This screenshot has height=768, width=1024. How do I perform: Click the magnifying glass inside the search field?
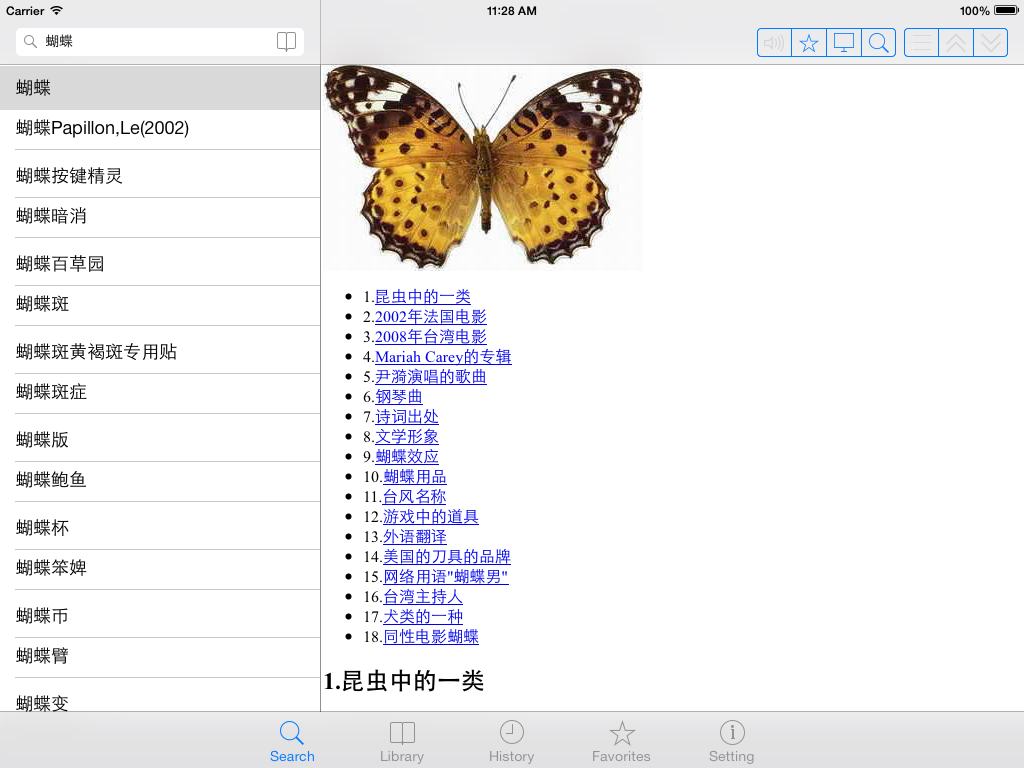[x=30, y=43]
